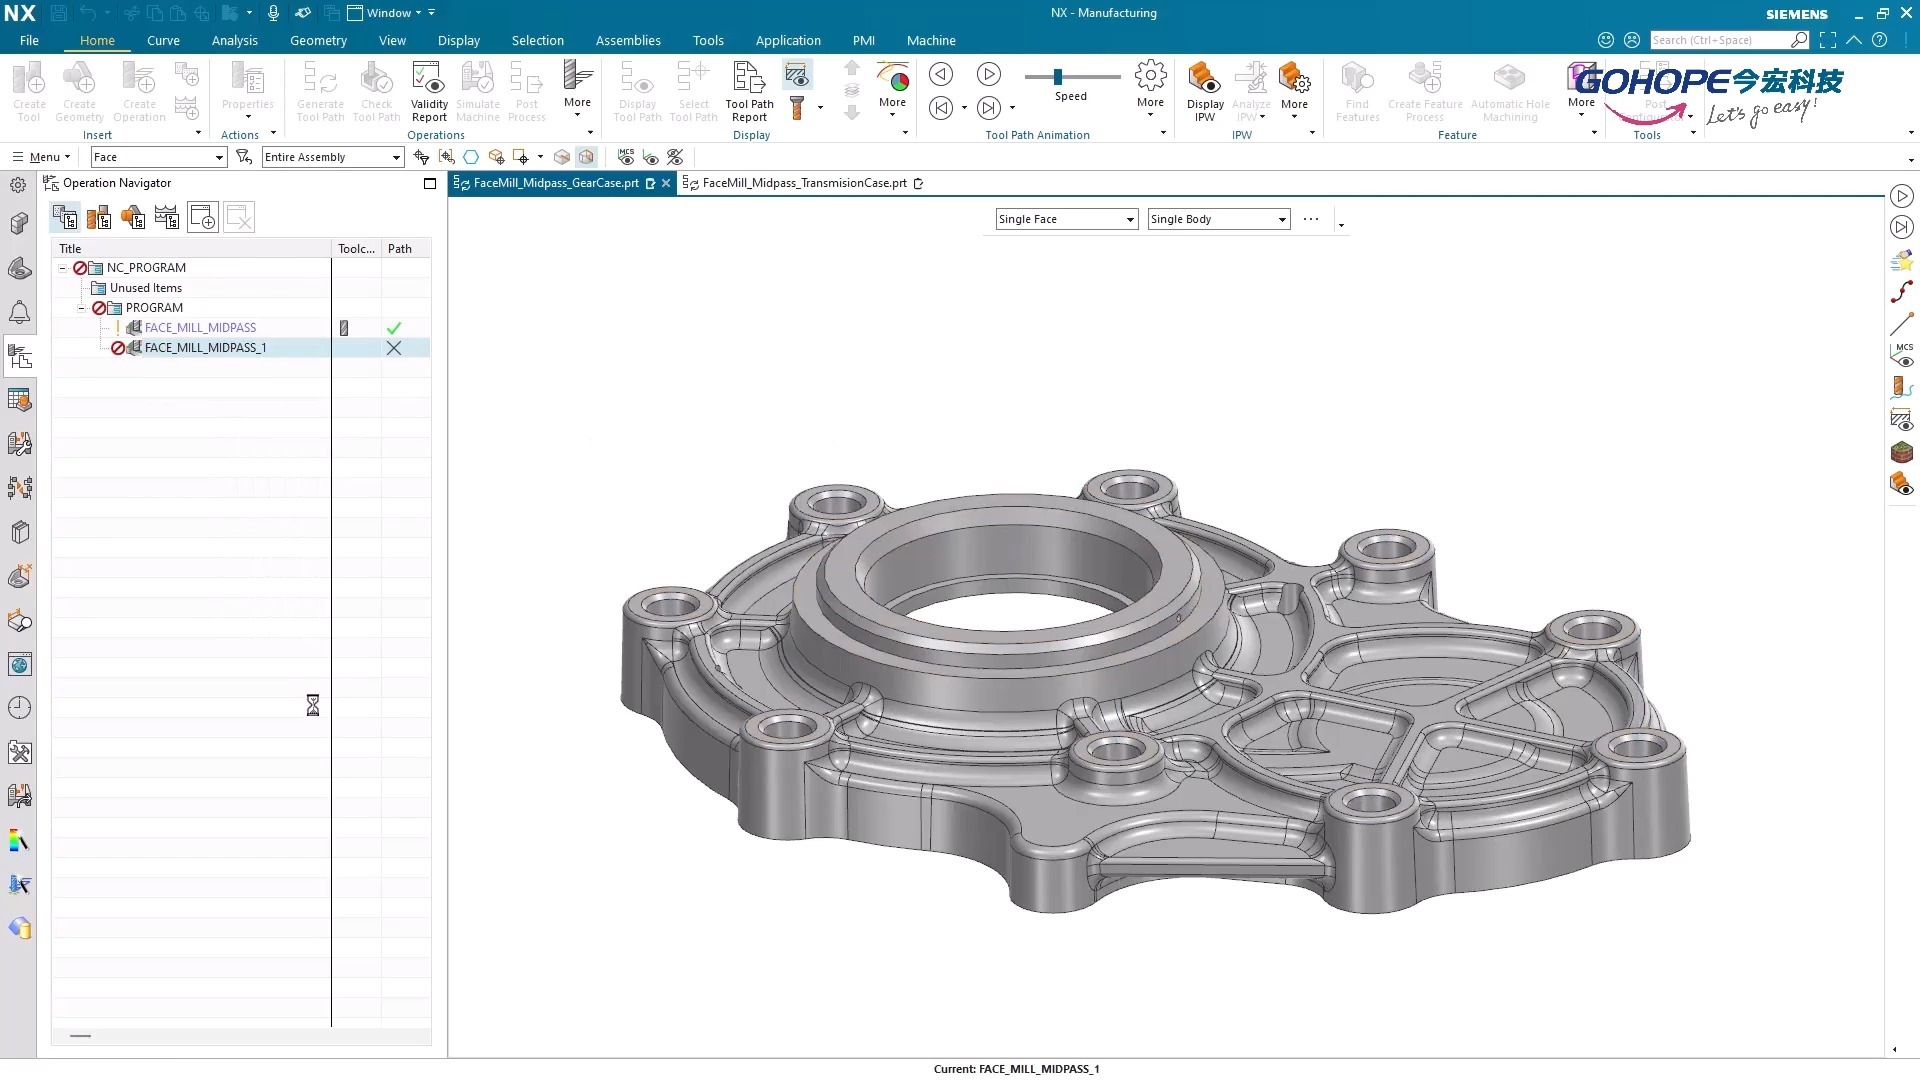Adjust the animation Speed slider

point(1057,77)
